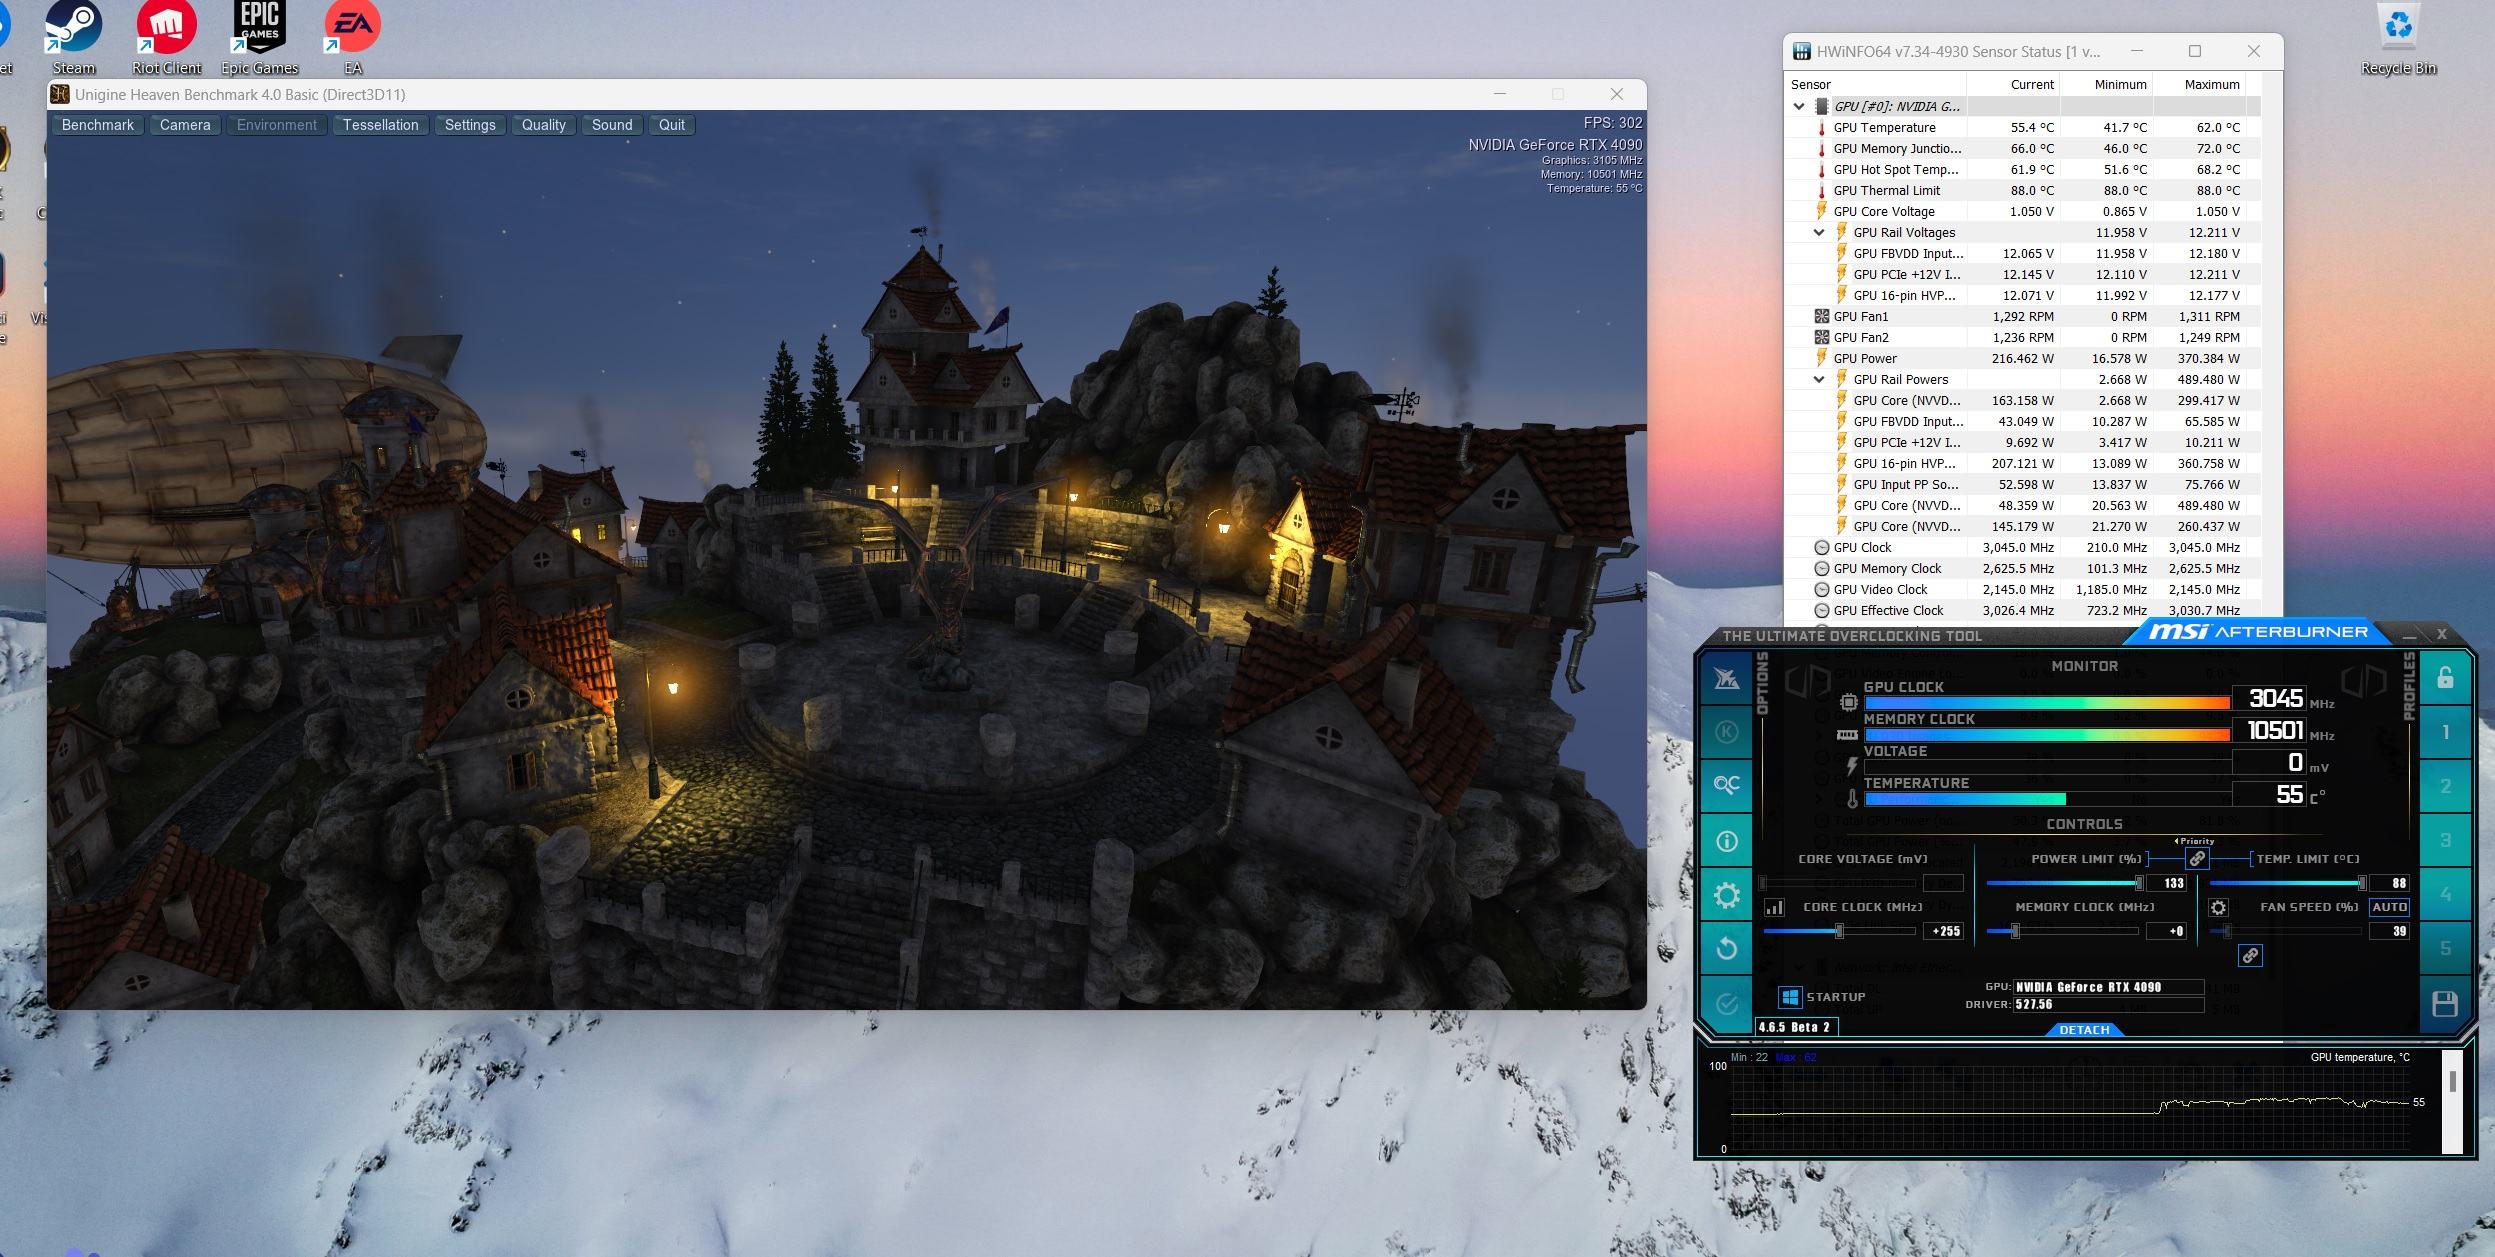This screenshot has width=2495, height=1257.
Task: Click the Priority arrow above link icon
Action: click(2177, 841)
